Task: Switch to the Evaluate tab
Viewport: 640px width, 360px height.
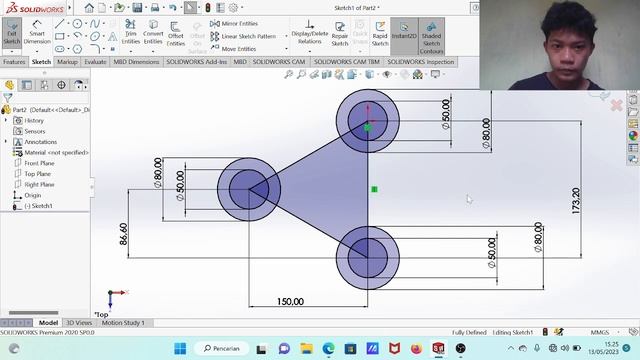Action: click(95, 62)
